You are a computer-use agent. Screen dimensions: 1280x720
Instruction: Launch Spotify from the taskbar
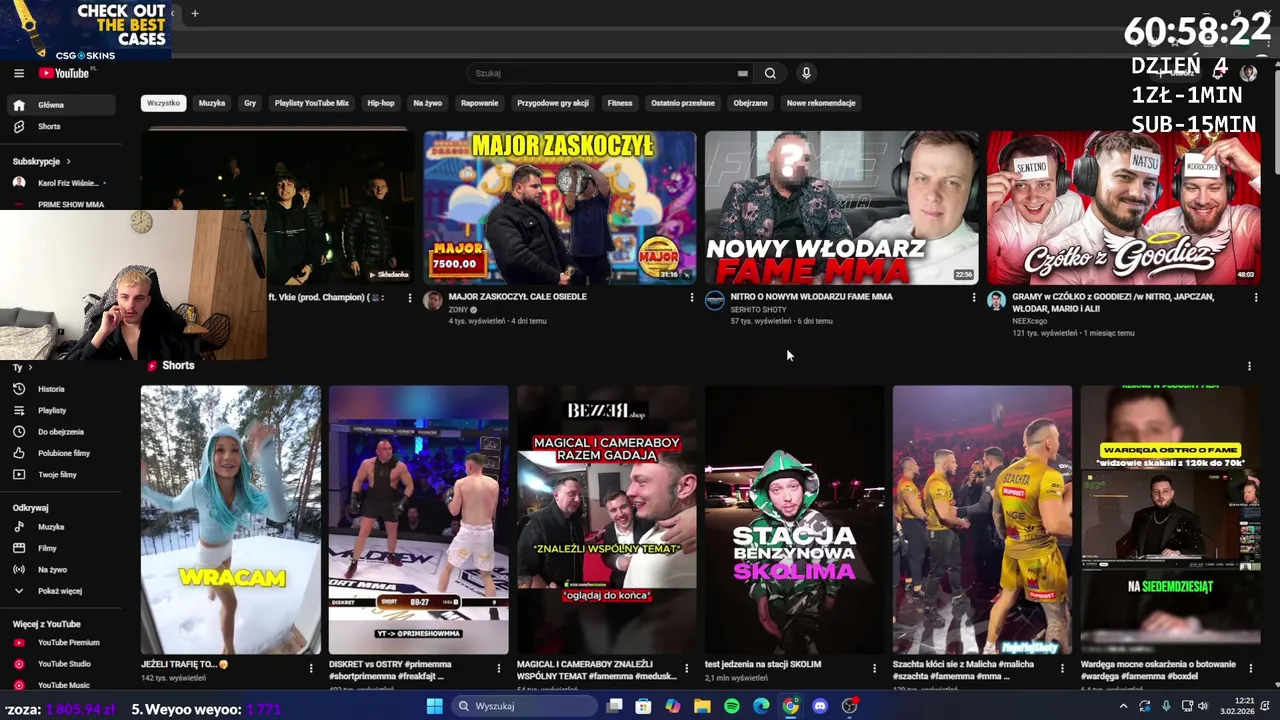pos(732,706)
